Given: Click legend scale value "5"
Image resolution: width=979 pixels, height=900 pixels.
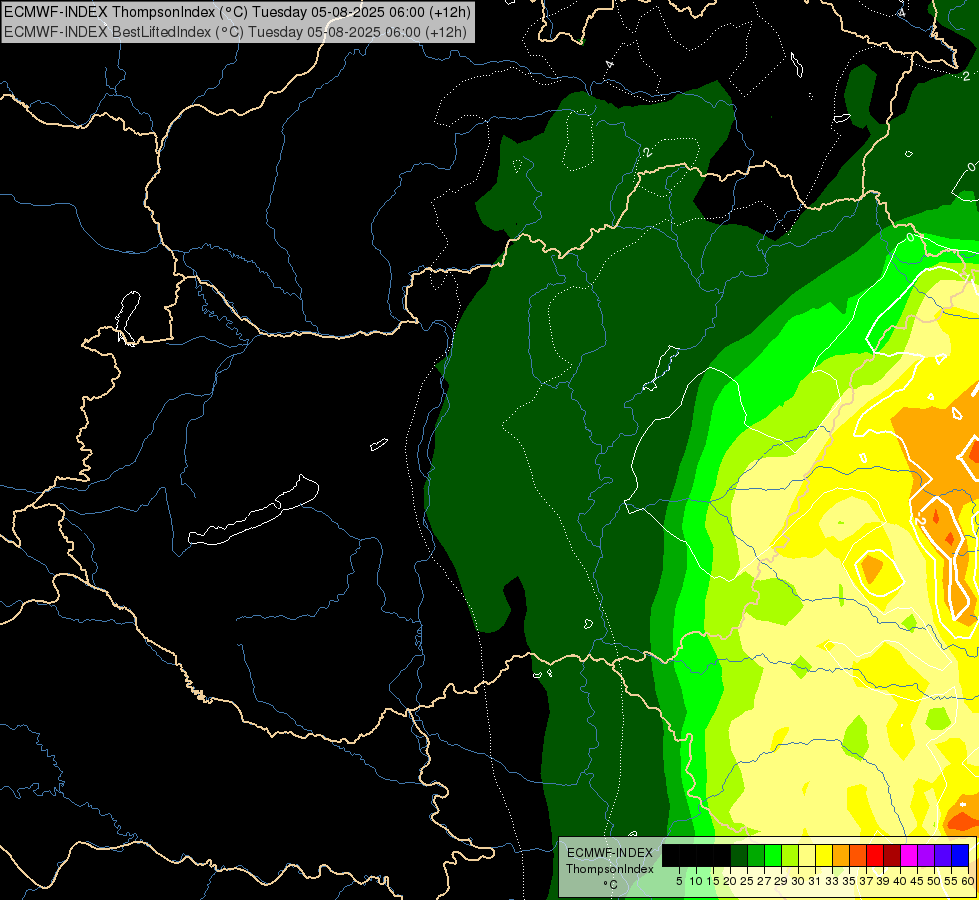Looking at the screenshot, I should pos(679,881).
